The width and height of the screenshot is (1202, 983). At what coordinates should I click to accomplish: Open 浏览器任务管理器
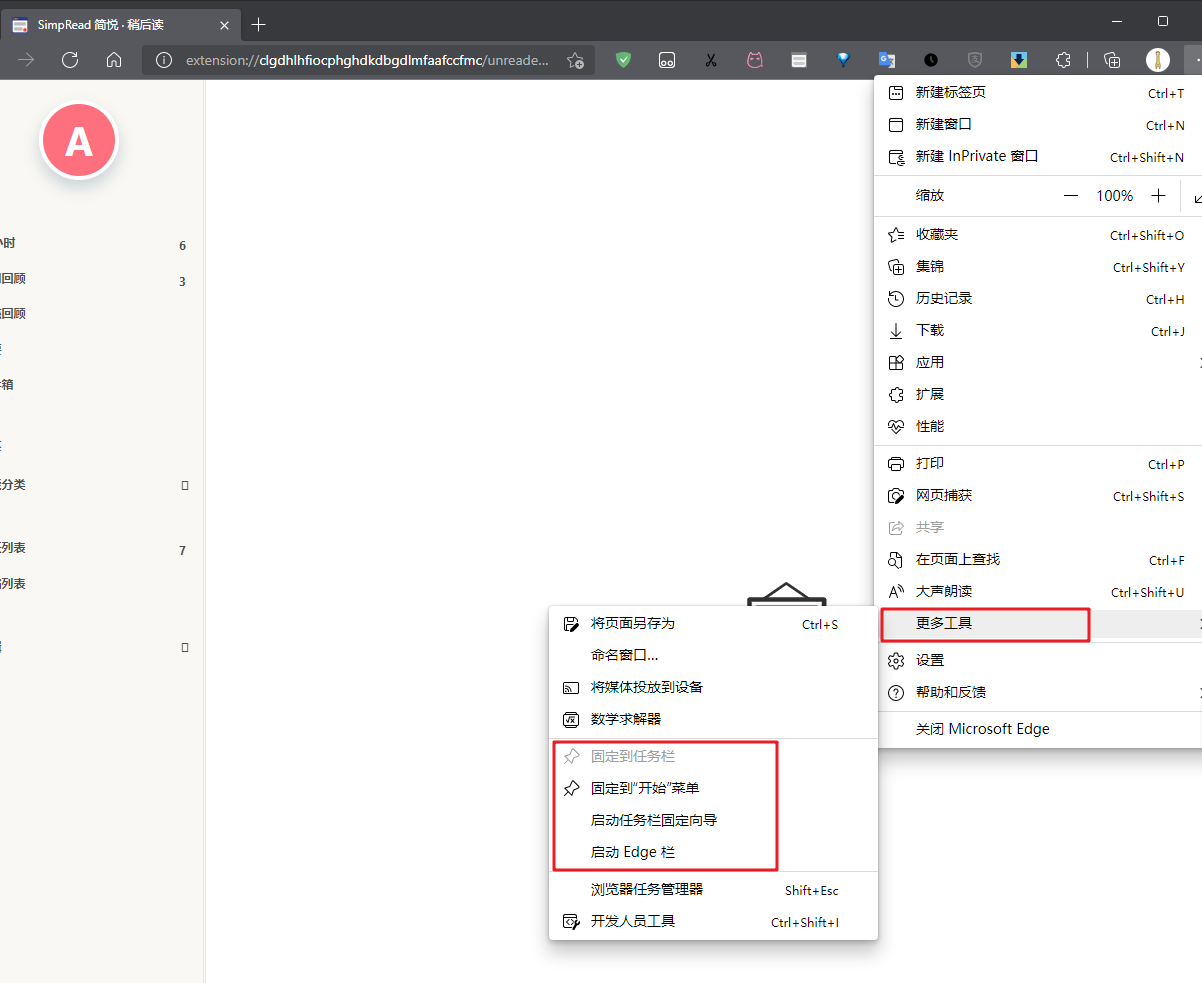713,890
